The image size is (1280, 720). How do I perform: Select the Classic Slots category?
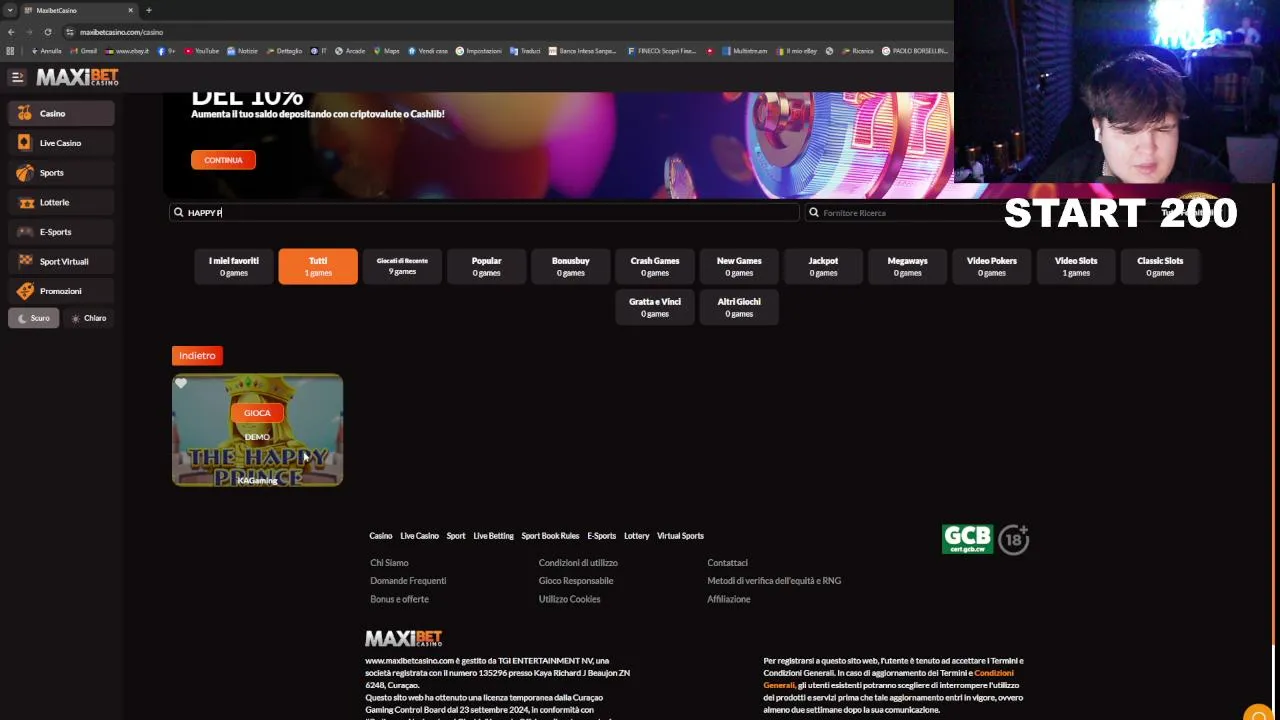(x=1160, y=266)
